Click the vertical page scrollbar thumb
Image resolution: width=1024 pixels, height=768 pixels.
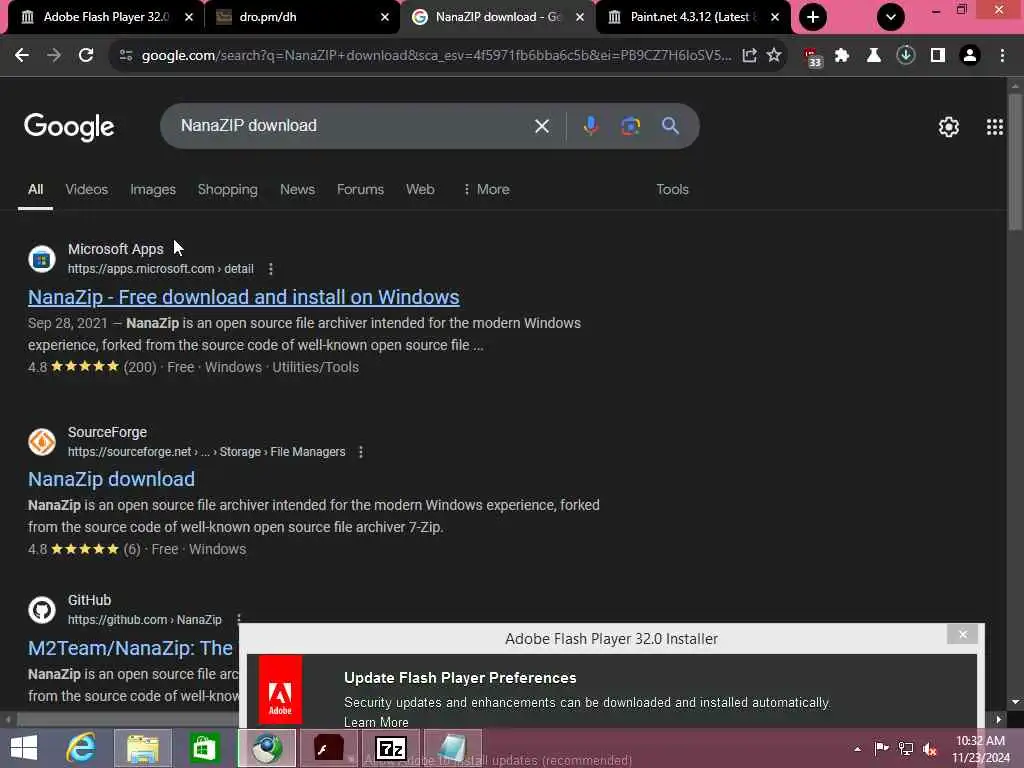click(1015, 162)
